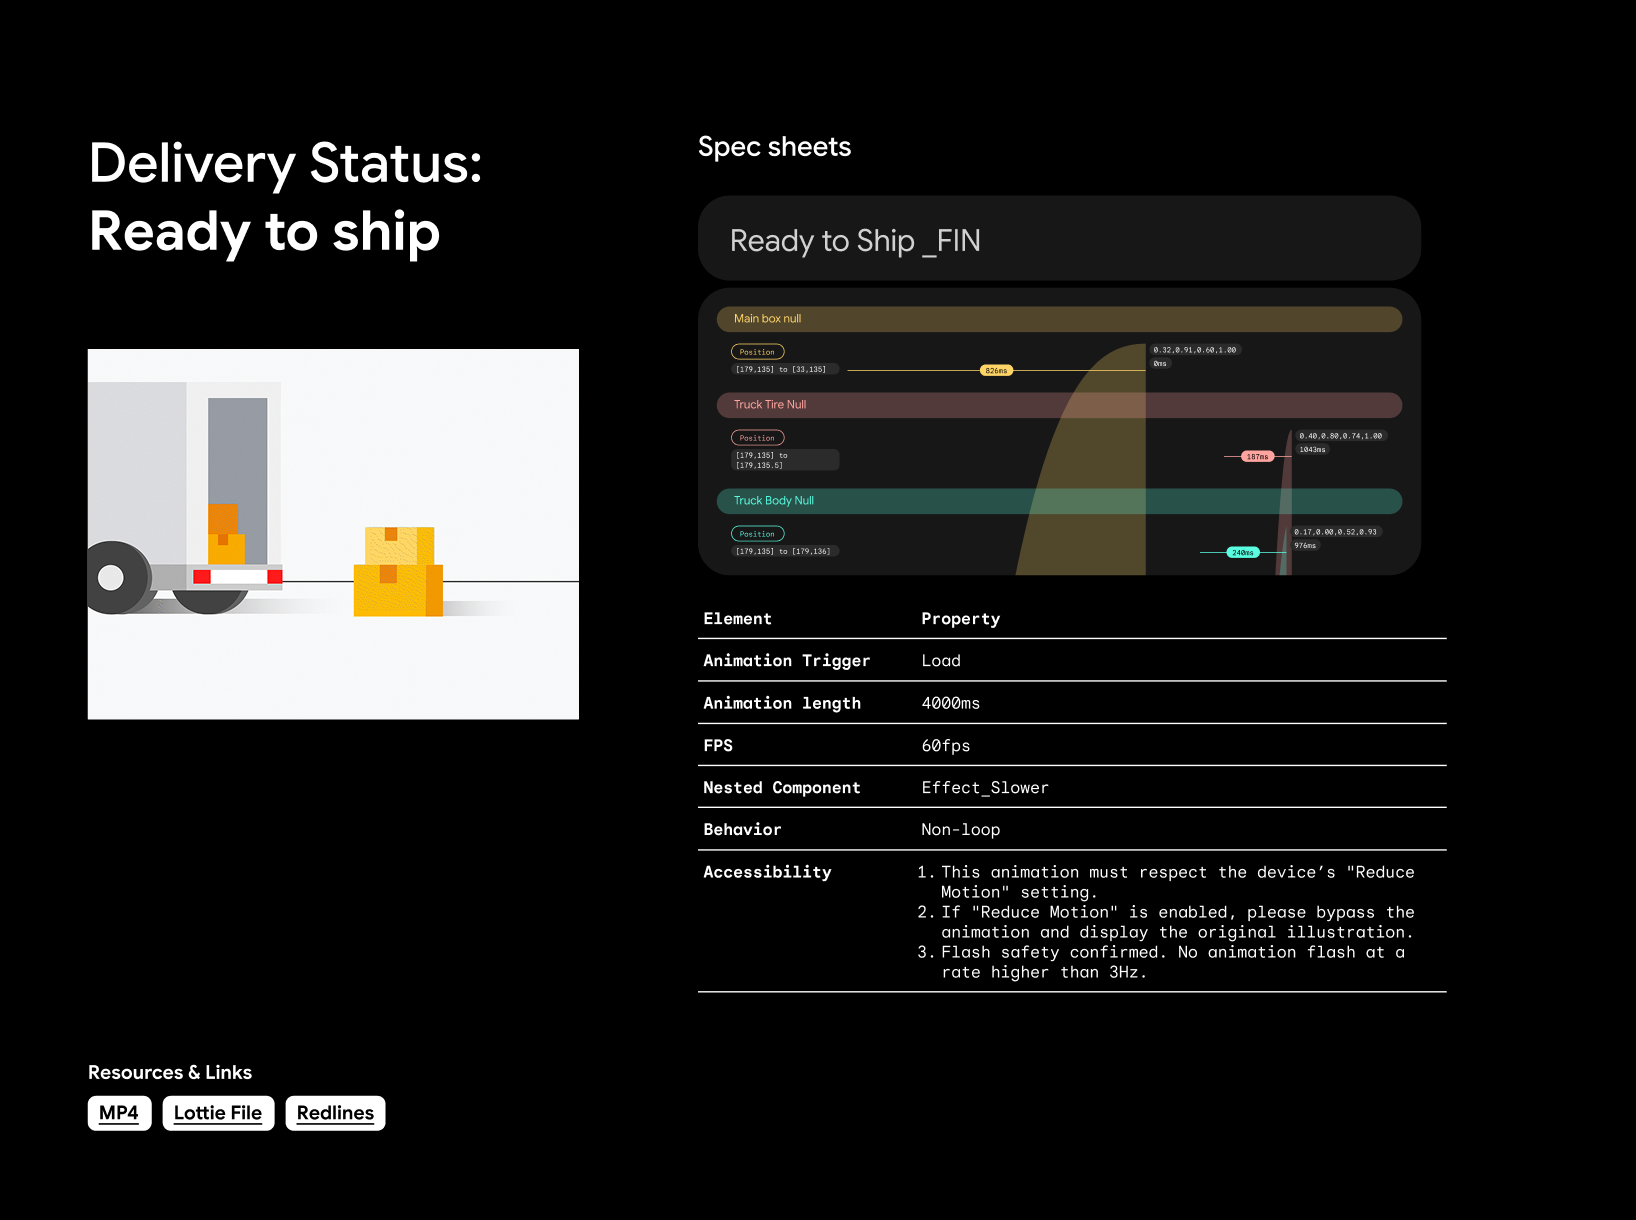Click the Position pill under Truck Body Null
Viewport: 1636px width, 1220px height.
(x=757, y=534)
